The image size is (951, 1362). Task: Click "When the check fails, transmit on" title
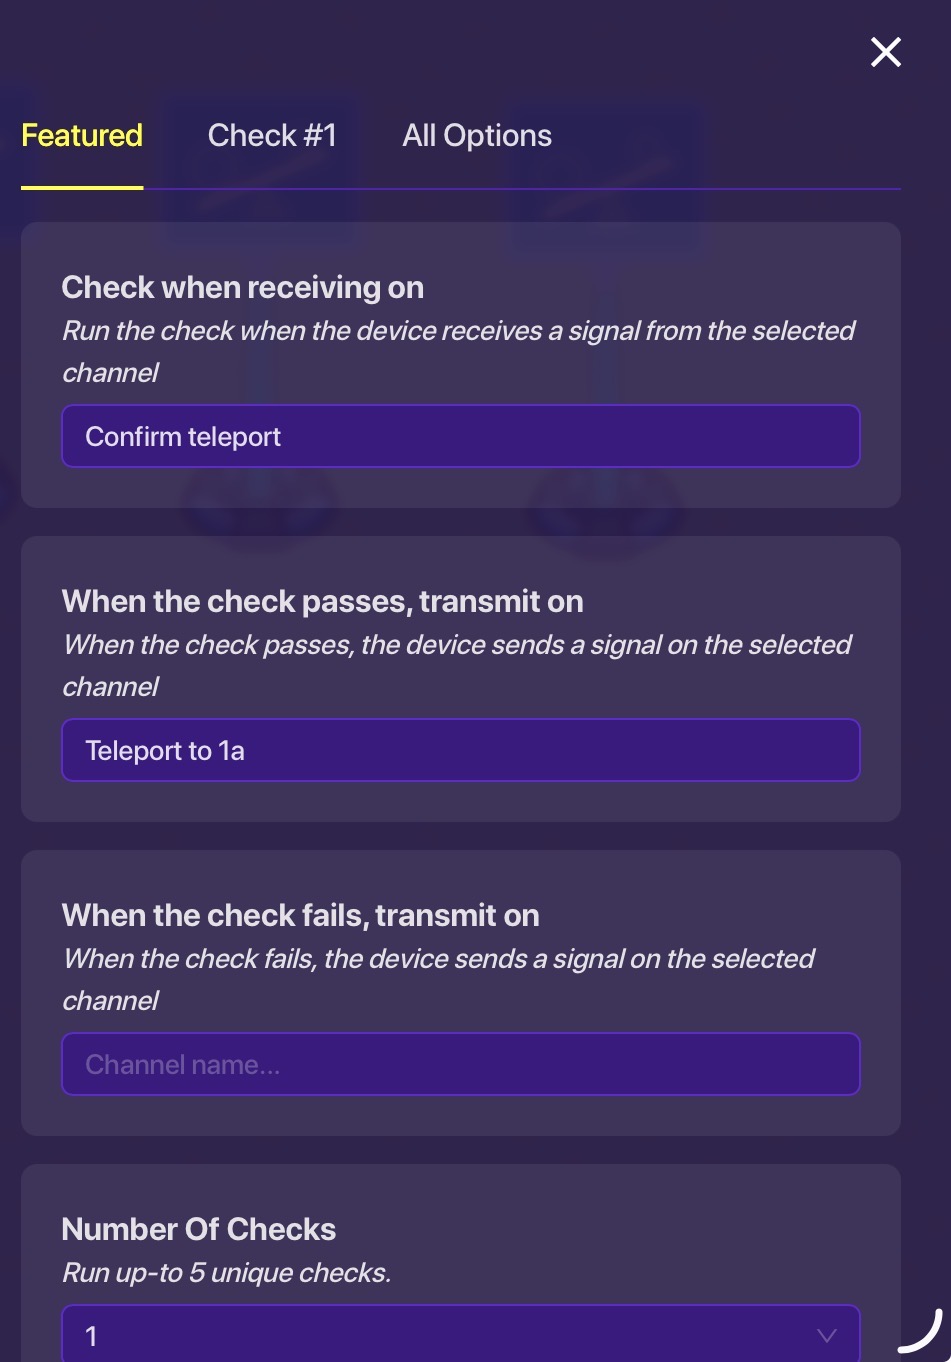point(300,916)
